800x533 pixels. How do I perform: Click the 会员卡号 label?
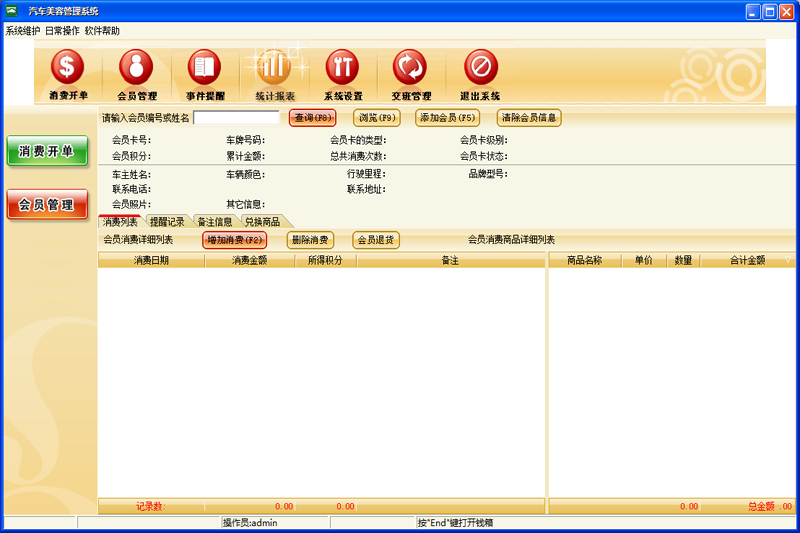[132, 140]
